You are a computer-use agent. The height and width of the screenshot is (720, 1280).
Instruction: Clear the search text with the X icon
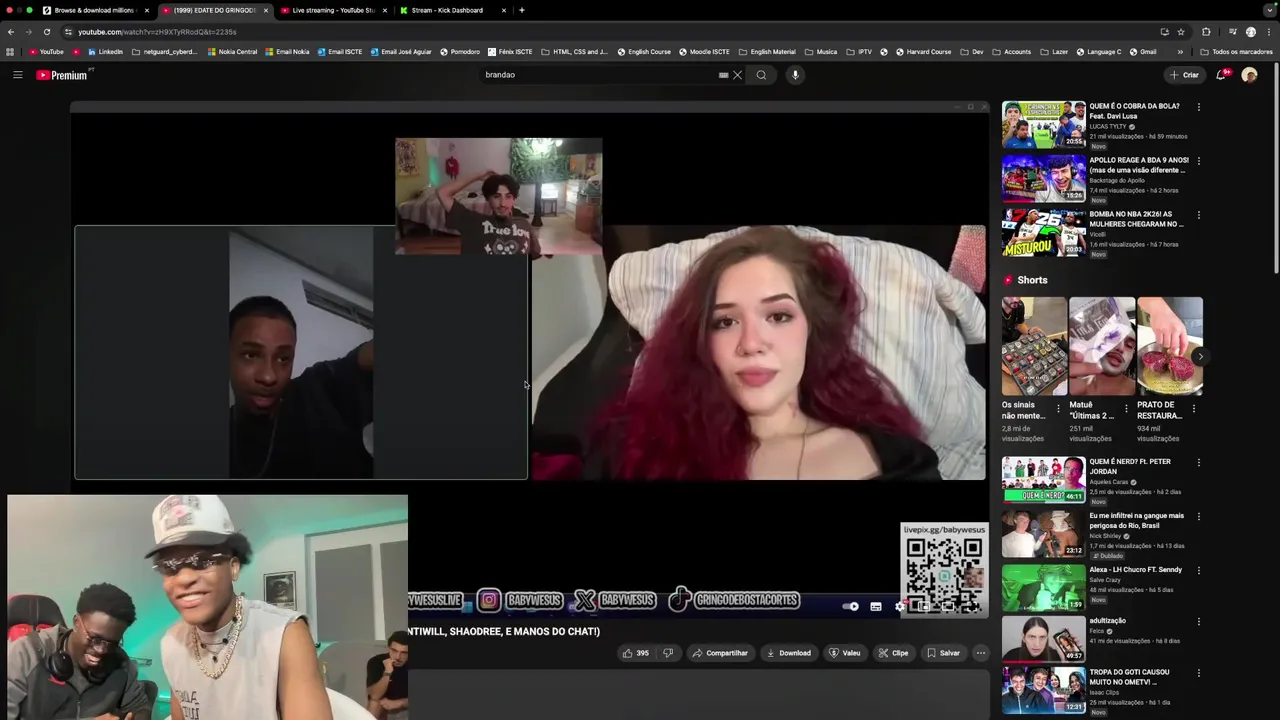(738, 75)
